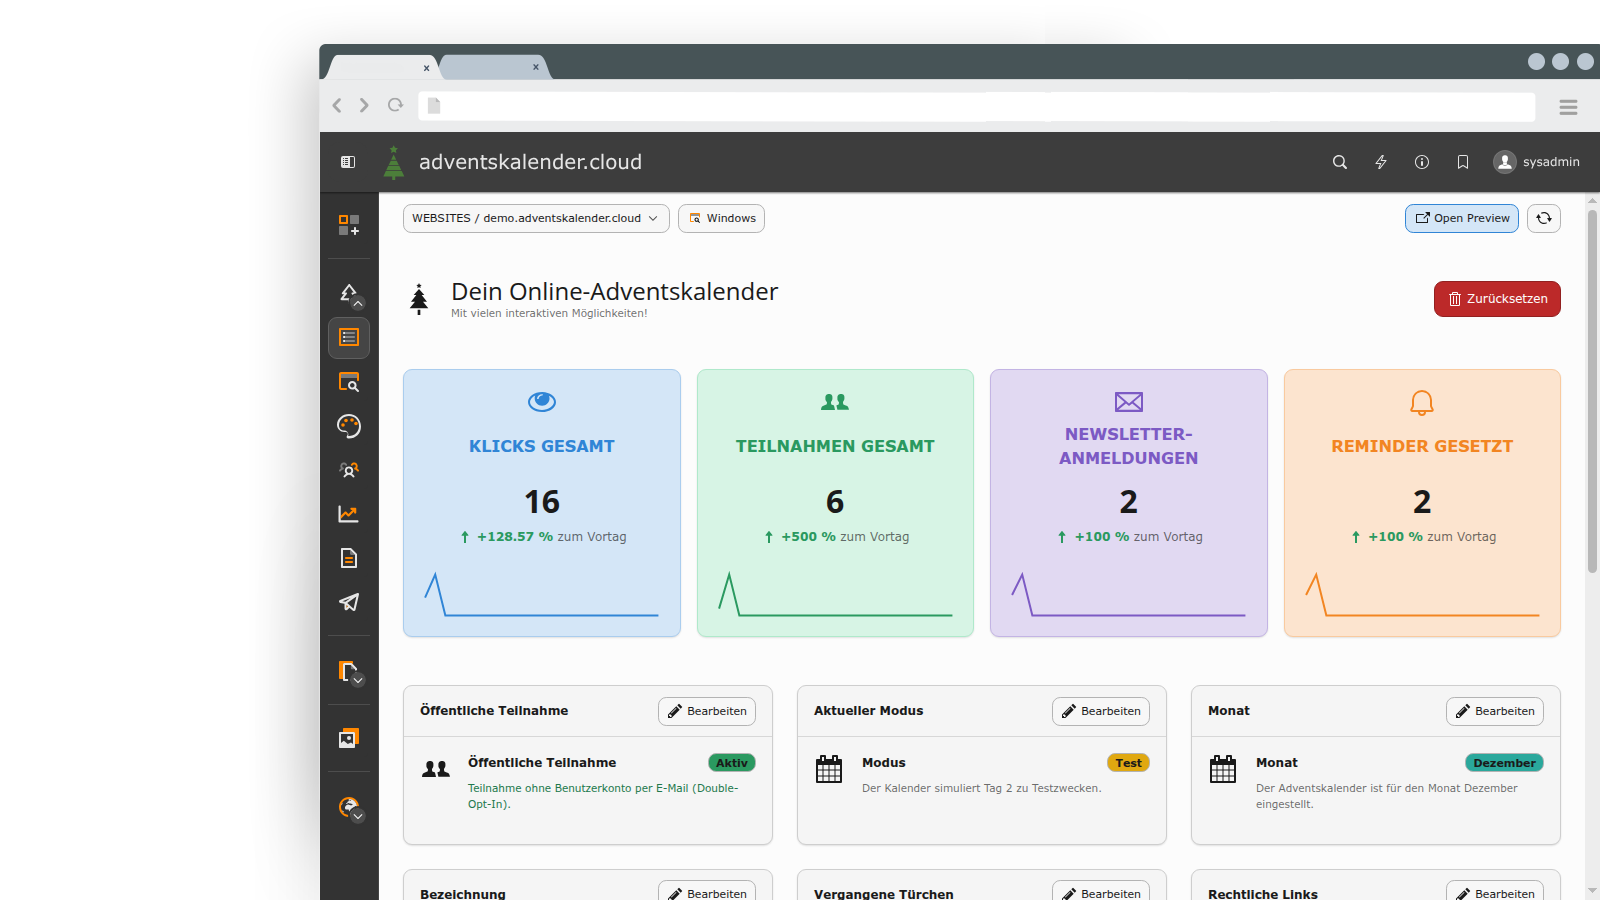This screenshot has width=1600, height=900.
Task: Click the refresh icon button
Action: click(x=1544, y=219)
